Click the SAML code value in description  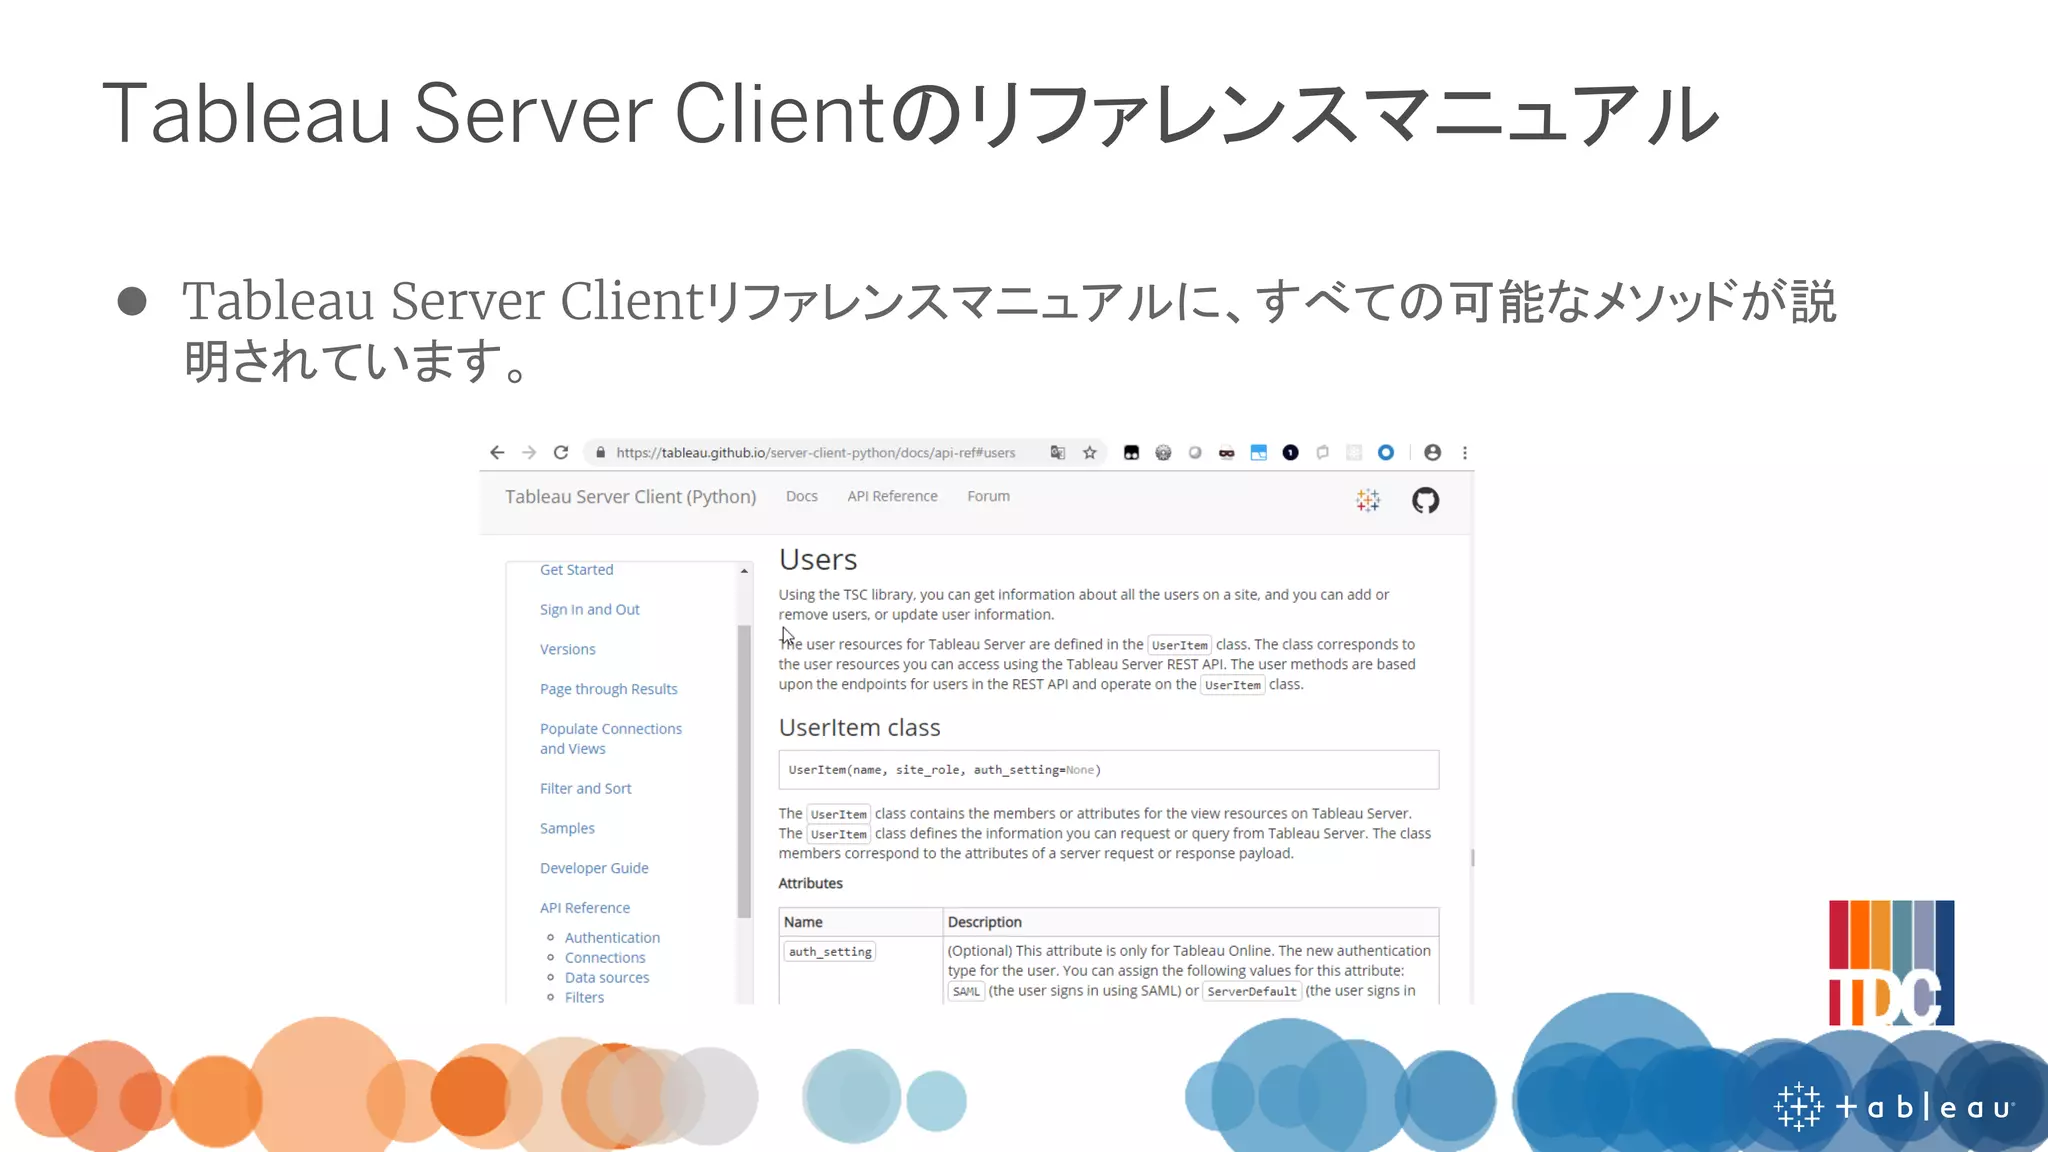(966, 991)
